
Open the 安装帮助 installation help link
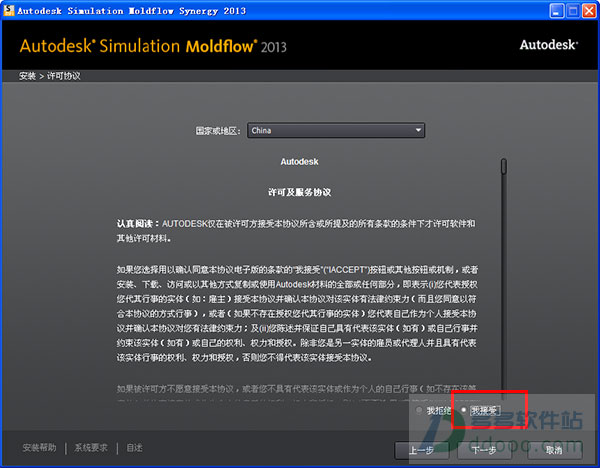pos(39,448)
